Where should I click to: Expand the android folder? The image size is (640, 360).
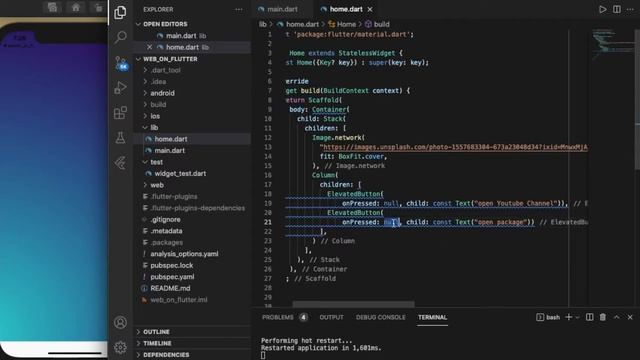tap(162, 93)
